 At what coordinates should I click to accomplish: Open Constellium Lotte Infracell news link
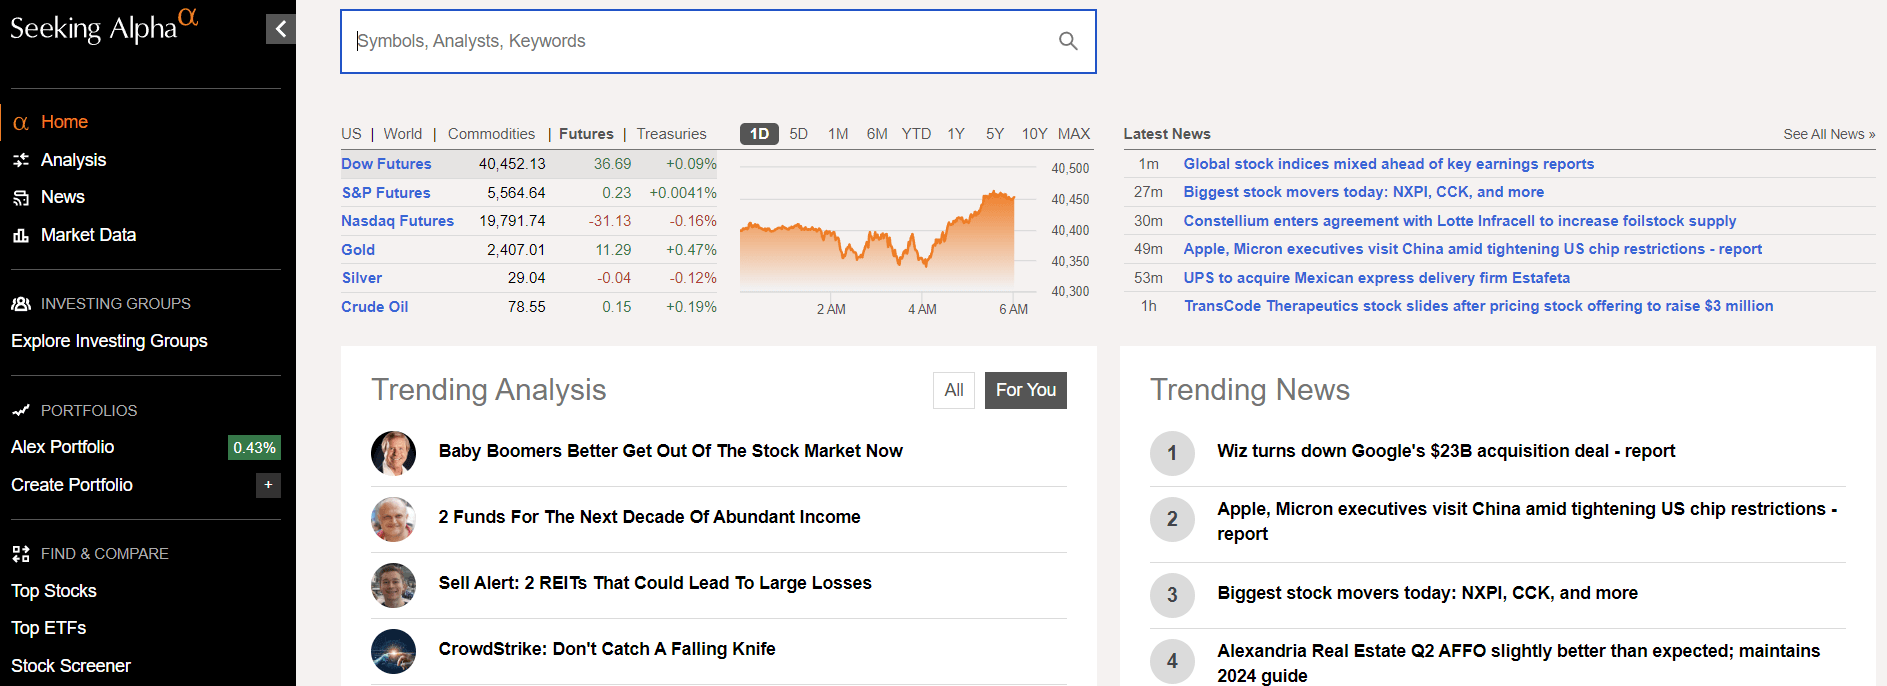[x=1459, y=221]
